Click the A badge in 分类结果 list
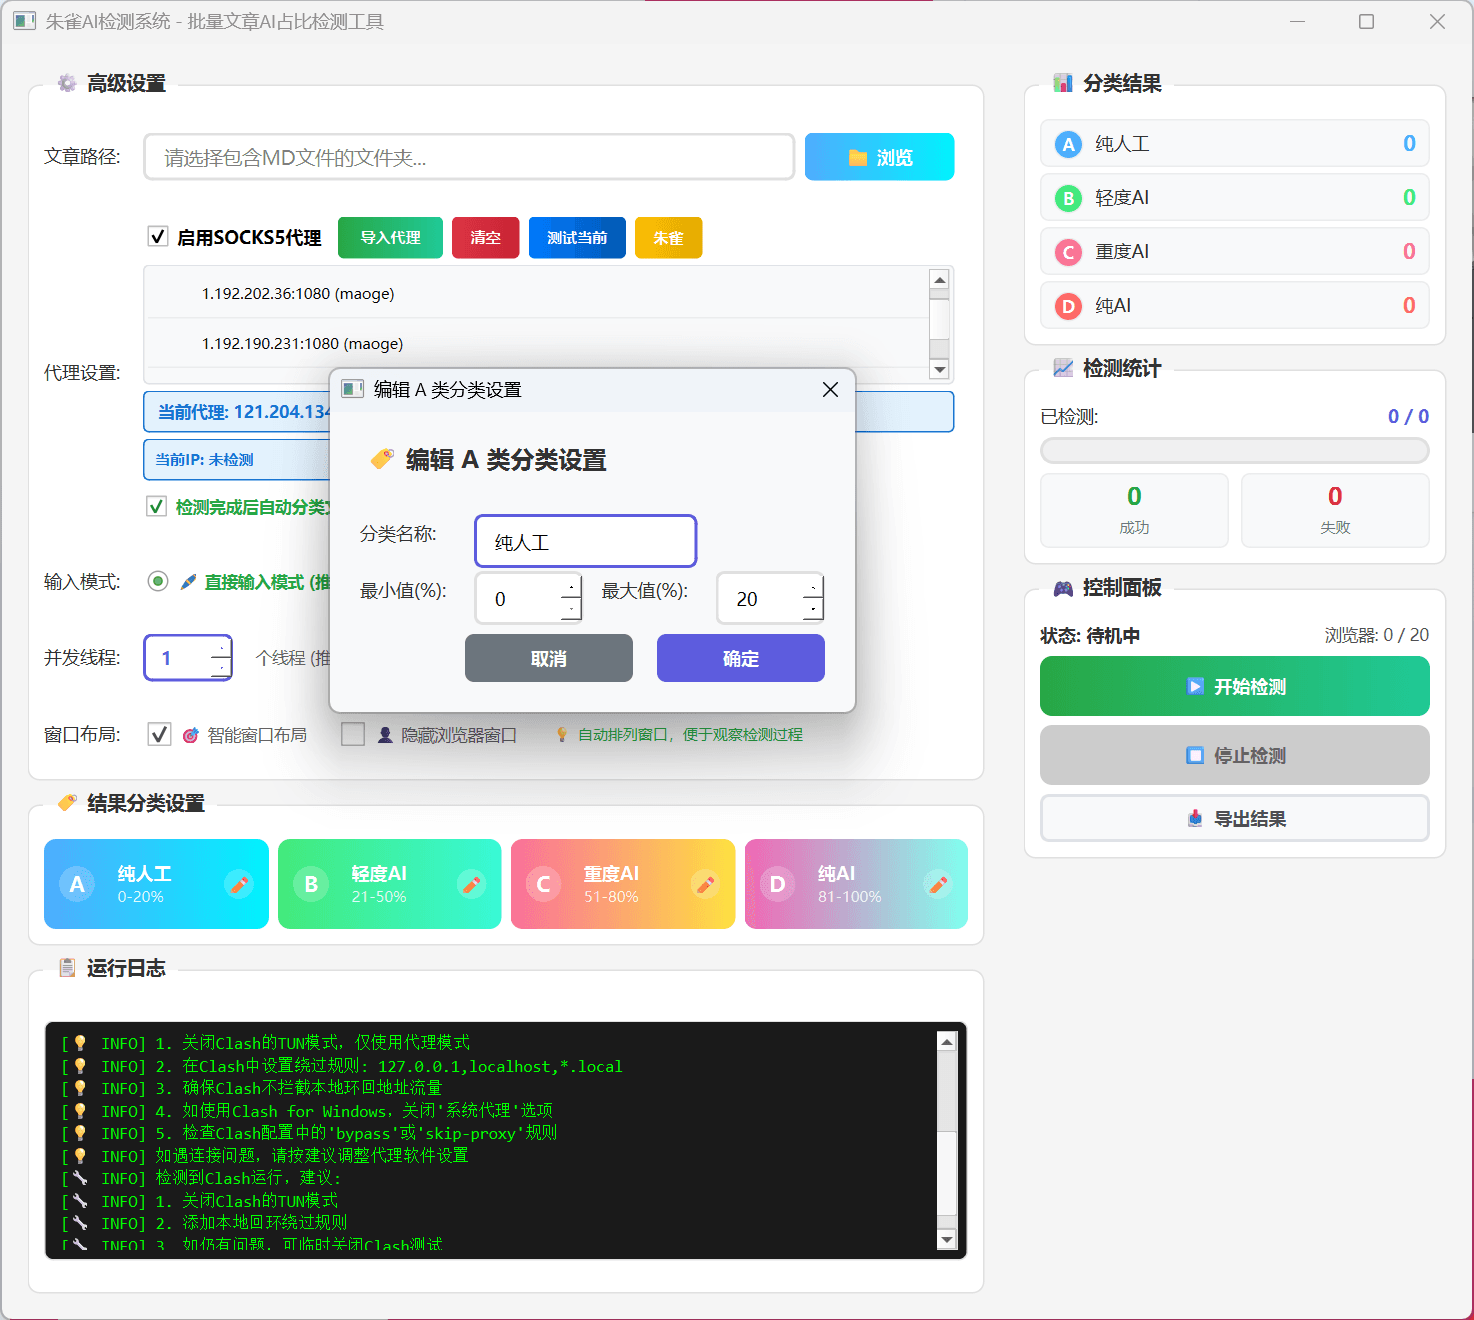 [x=1068, y=144]
